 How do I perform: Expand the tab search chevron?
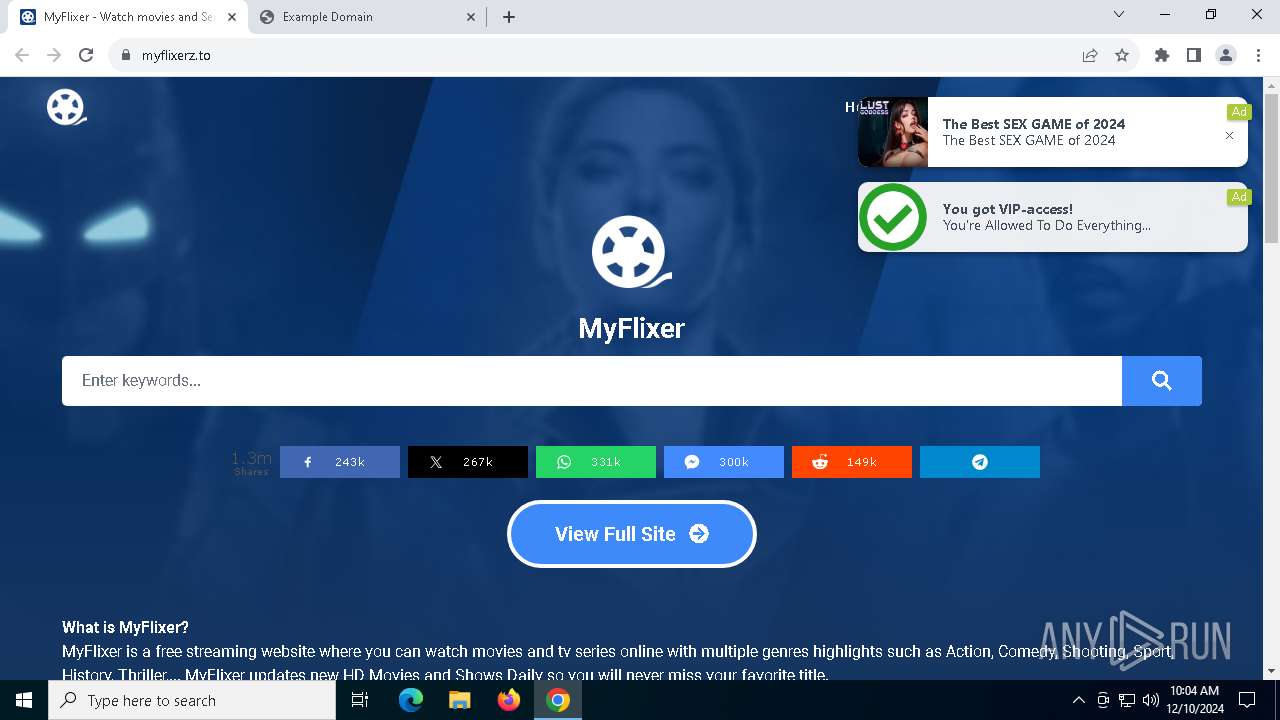1119,15
